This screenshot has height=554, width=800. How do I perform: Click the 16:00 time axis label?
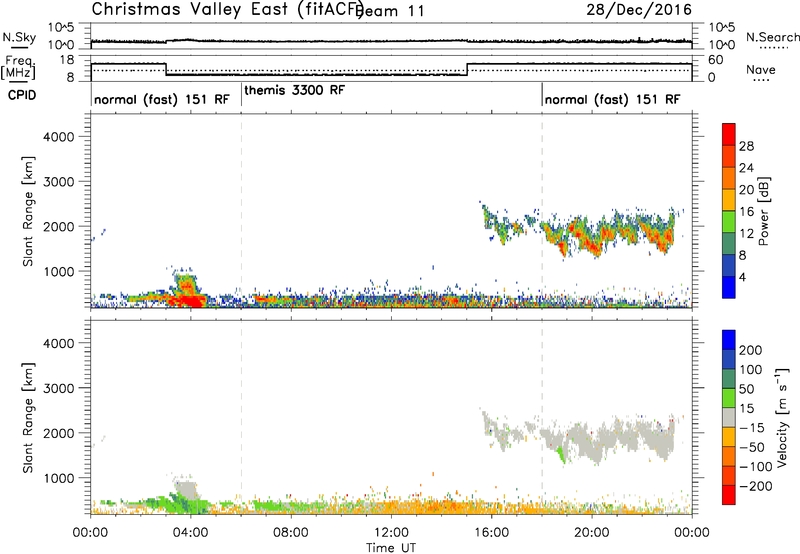(491, 532)
